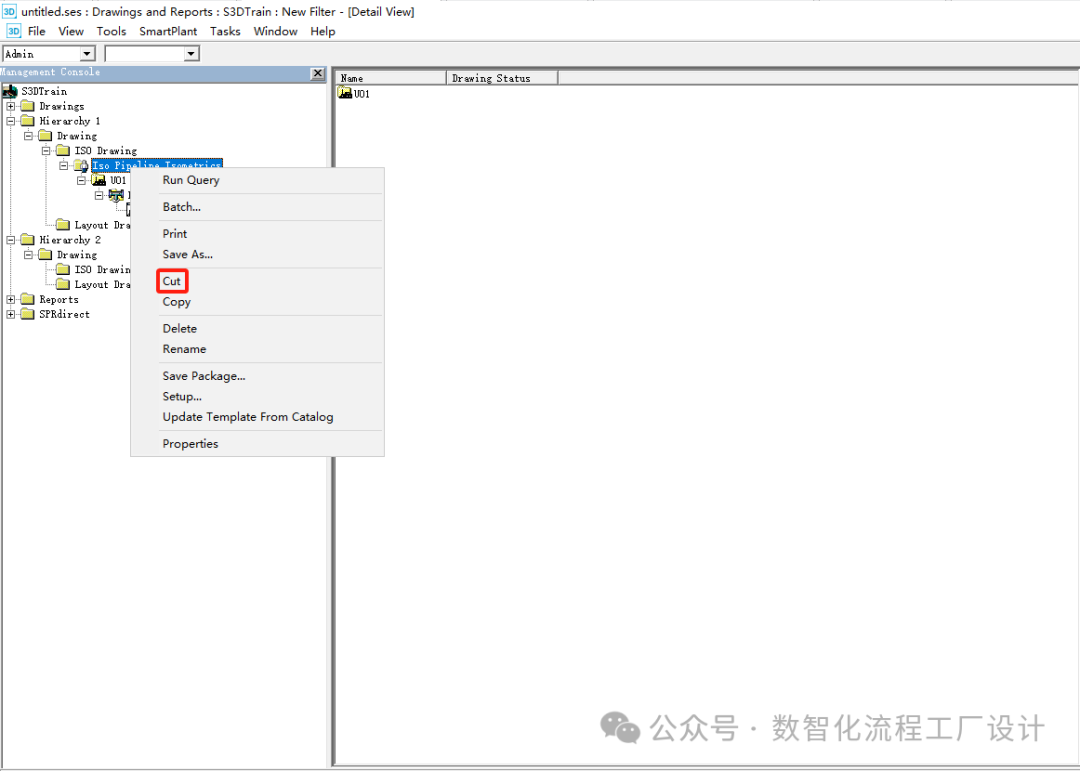
Task: Open the Tasks menu
Action: point(225,31)
